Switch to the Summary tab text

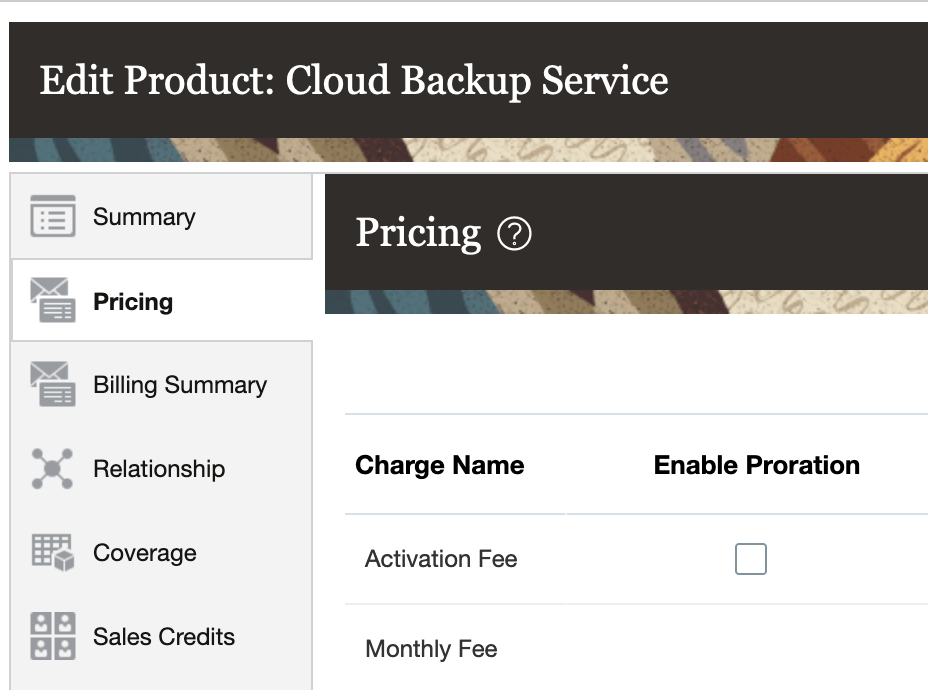click(144, 217)
